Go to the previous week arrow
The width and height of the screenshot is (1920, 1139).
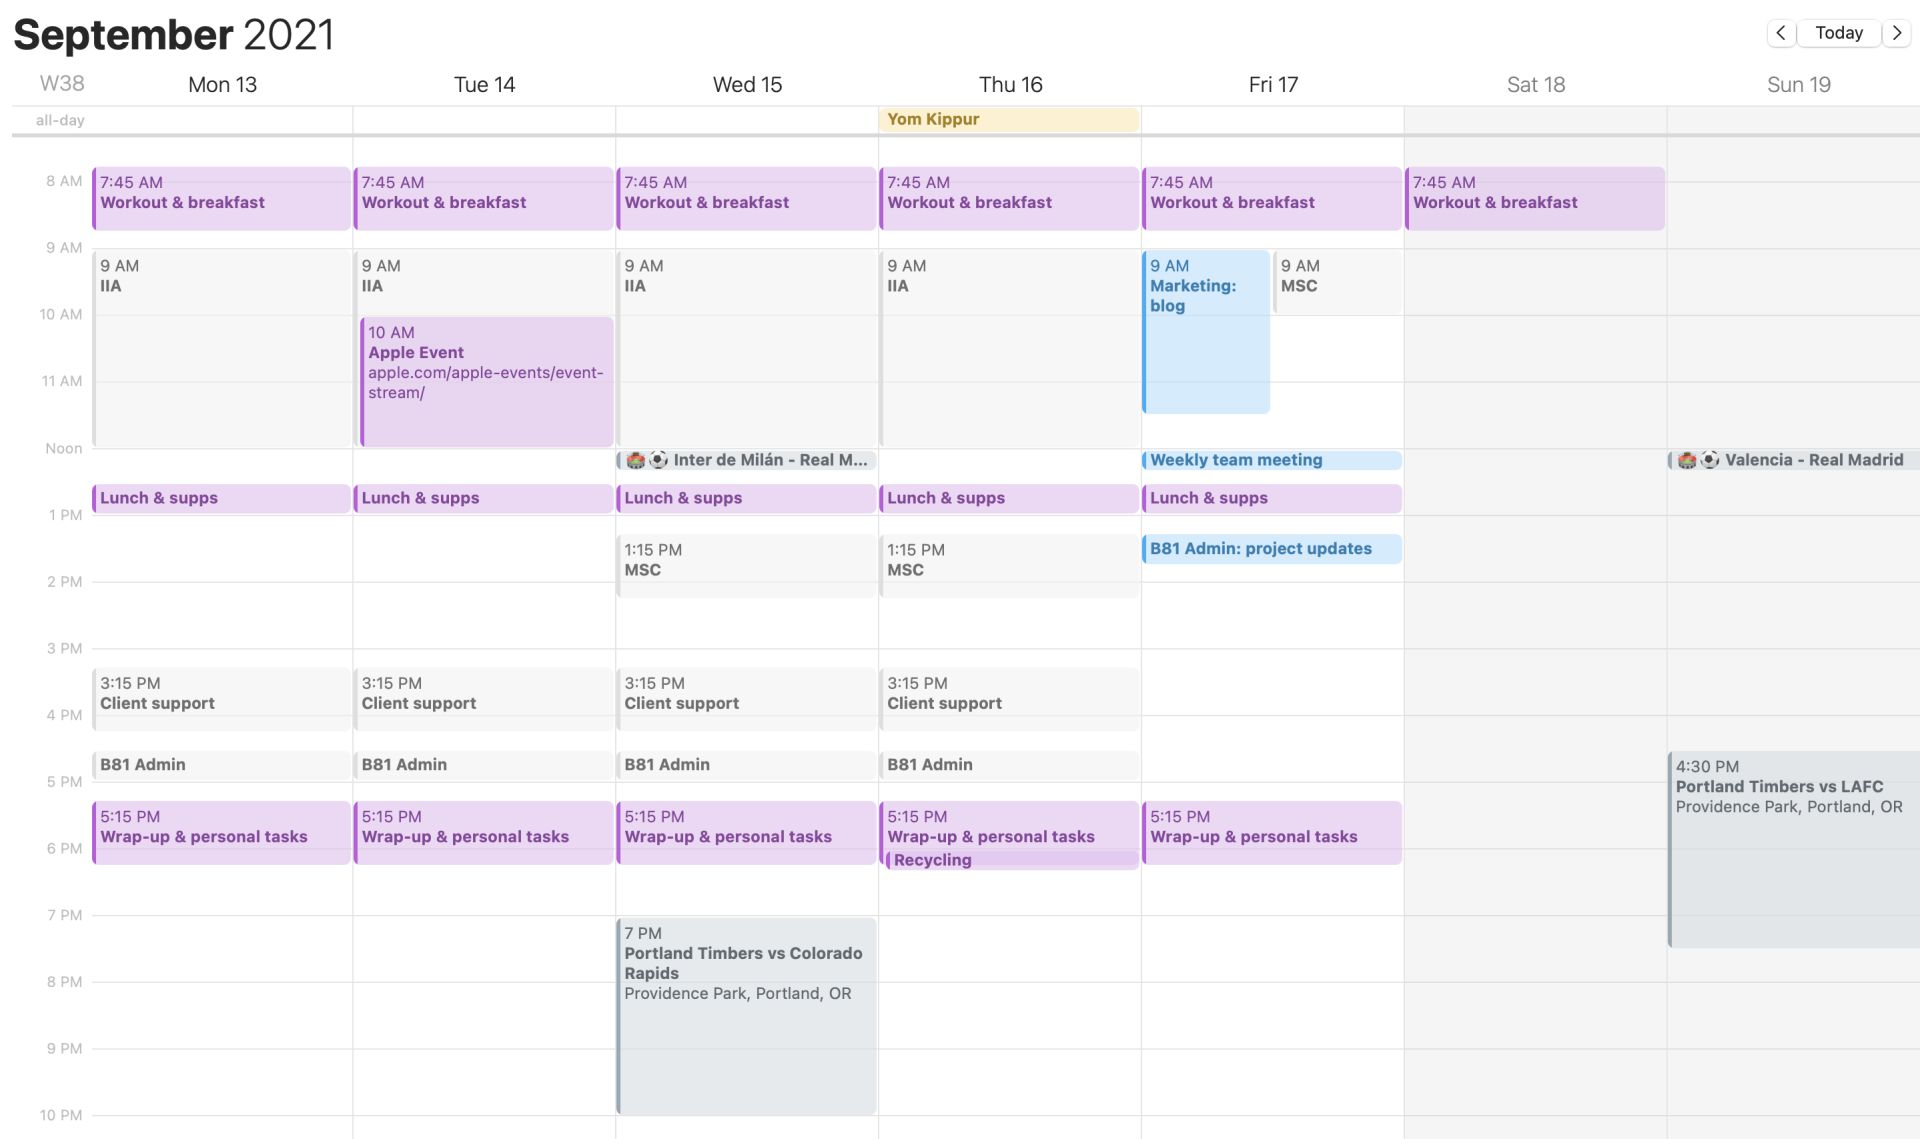(x=1781, y=33)
